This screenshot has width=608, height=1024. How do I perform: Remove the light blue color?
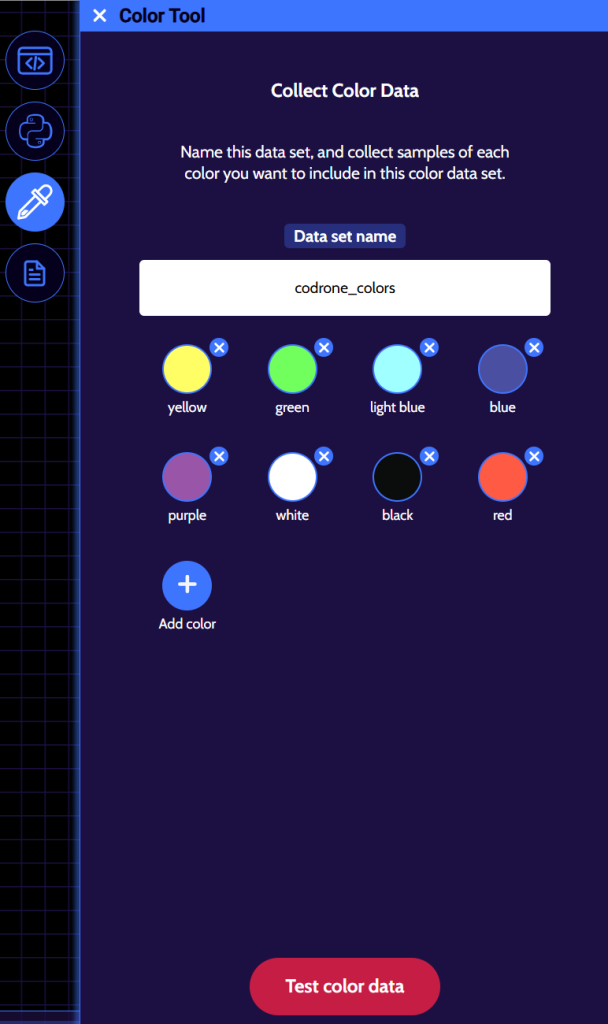click(429, 348)
